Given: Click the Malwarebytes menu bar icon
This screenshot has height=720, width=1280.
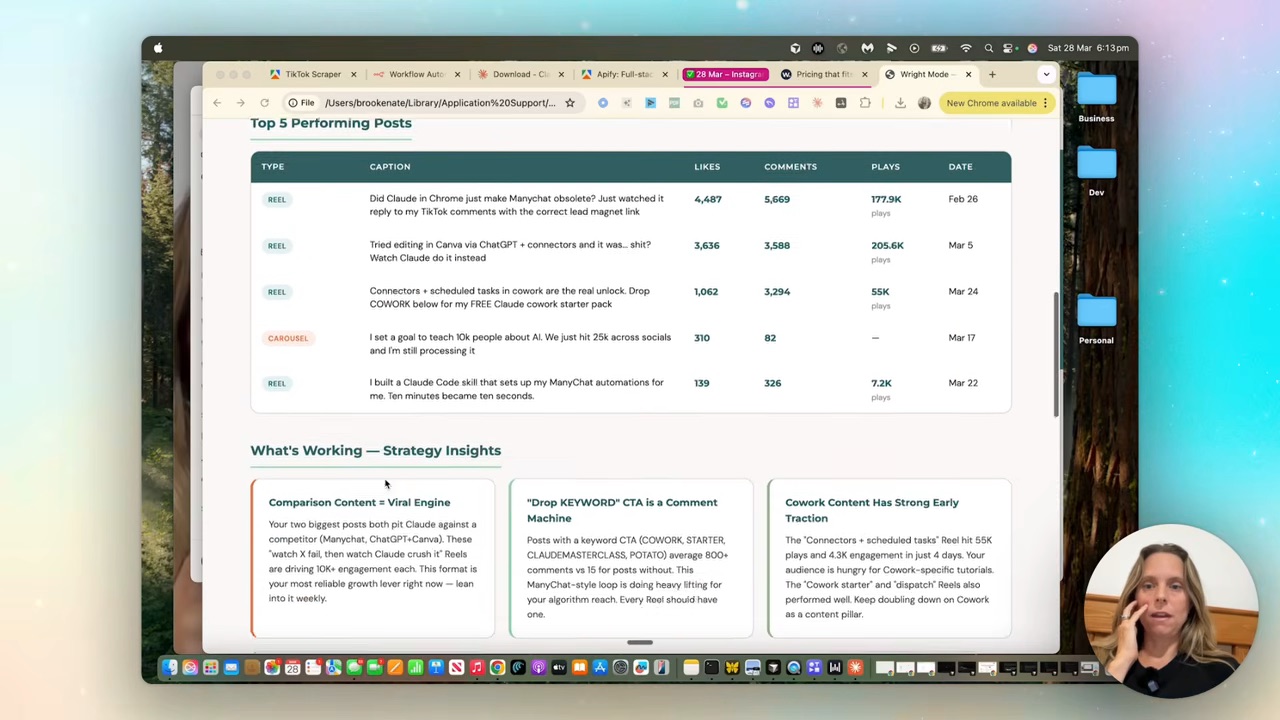Looking at the screenshot, I should (x=867, y=48).
